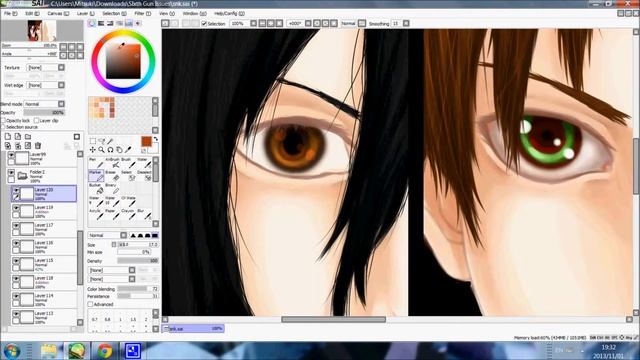
Task: Toggle visibility of Folder 2
Action: point(11,173)
